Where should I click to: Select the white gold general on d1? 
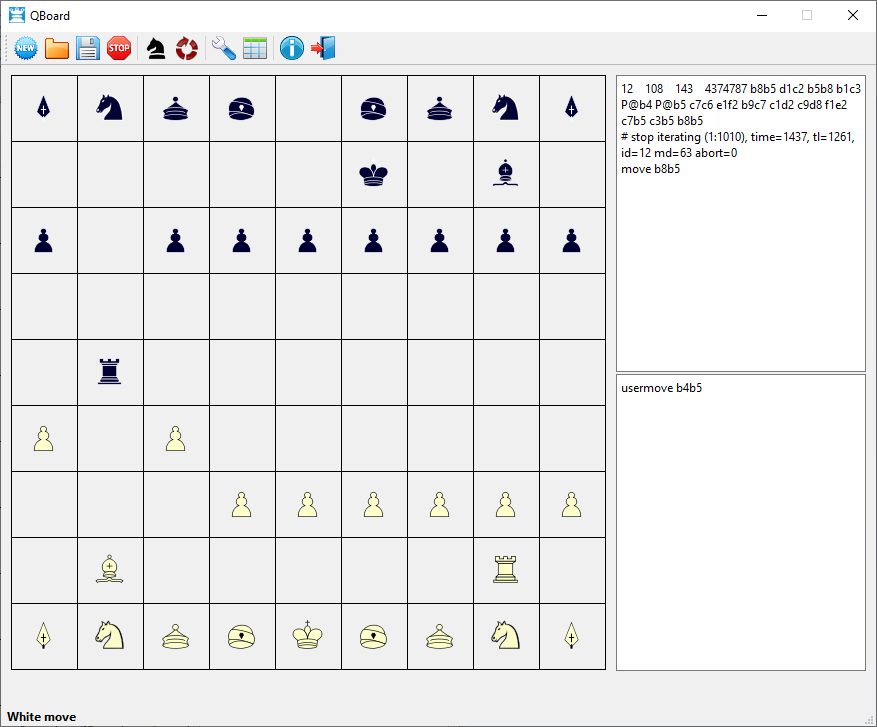click(242, 637)
